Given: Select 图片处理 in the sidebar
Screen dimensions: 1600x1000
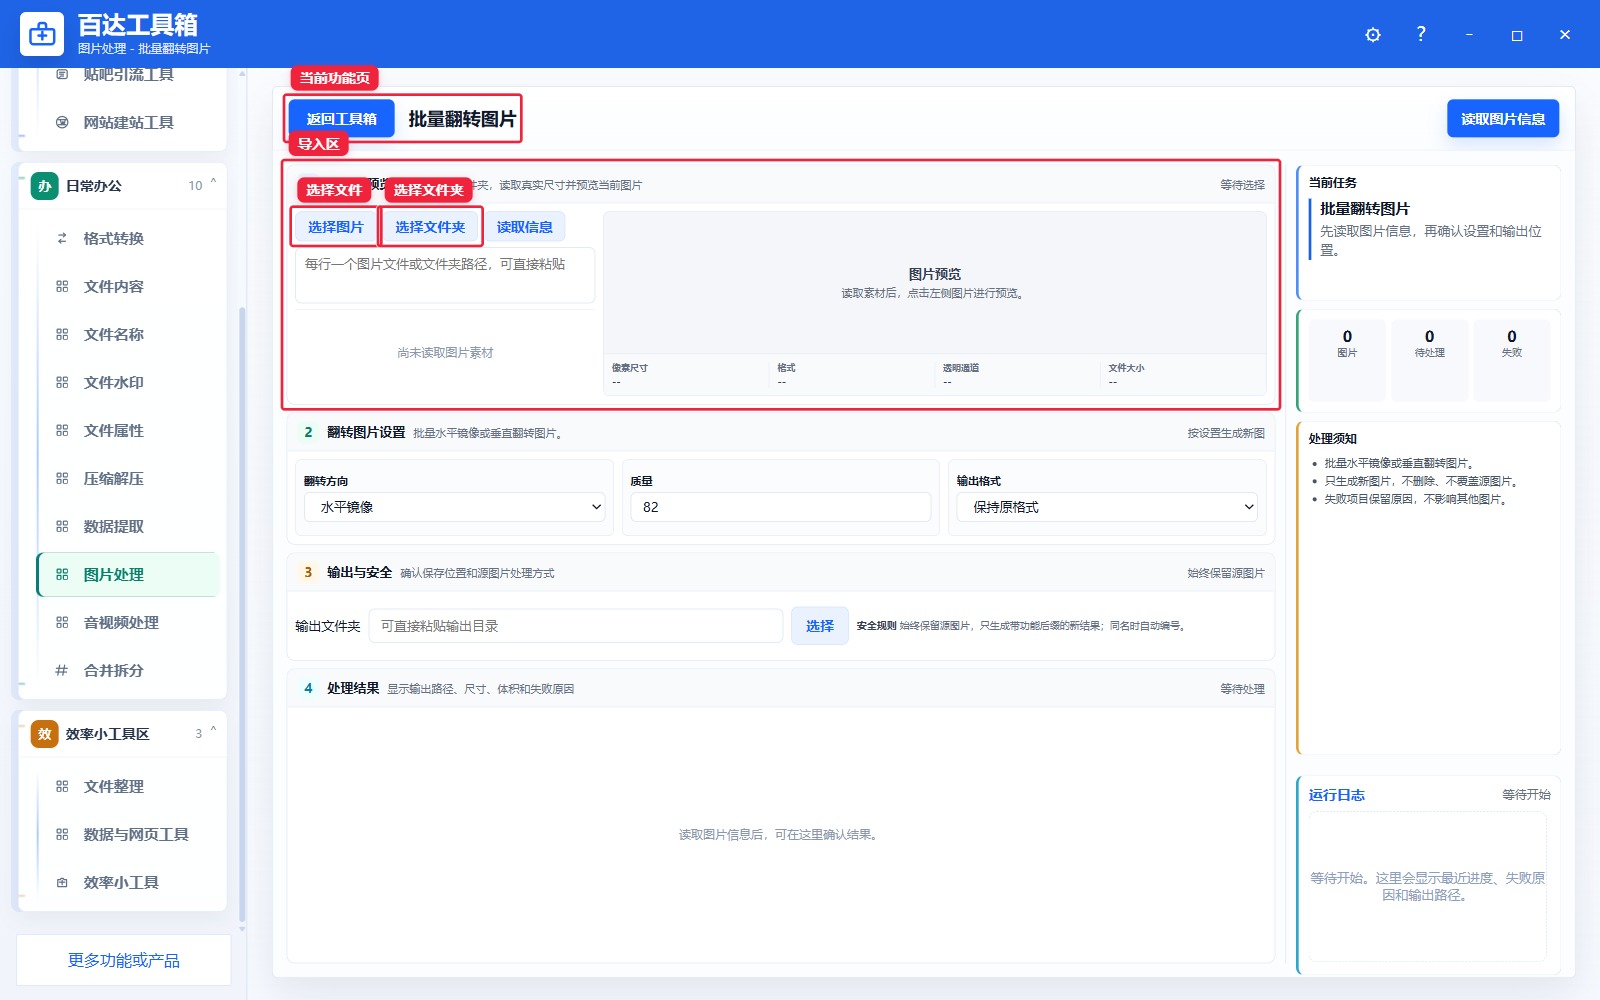Looking at the screenshot, I should [x=128, y=574].
